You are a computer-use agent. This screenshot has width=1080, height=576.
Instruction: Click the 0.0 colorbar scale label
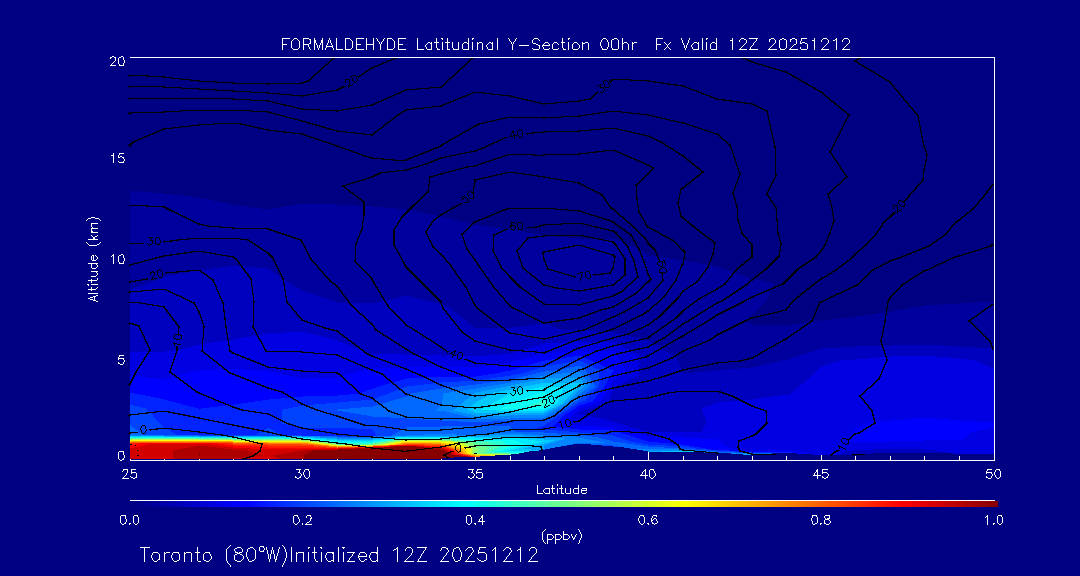pyautogui.click(x=129, y=520)
